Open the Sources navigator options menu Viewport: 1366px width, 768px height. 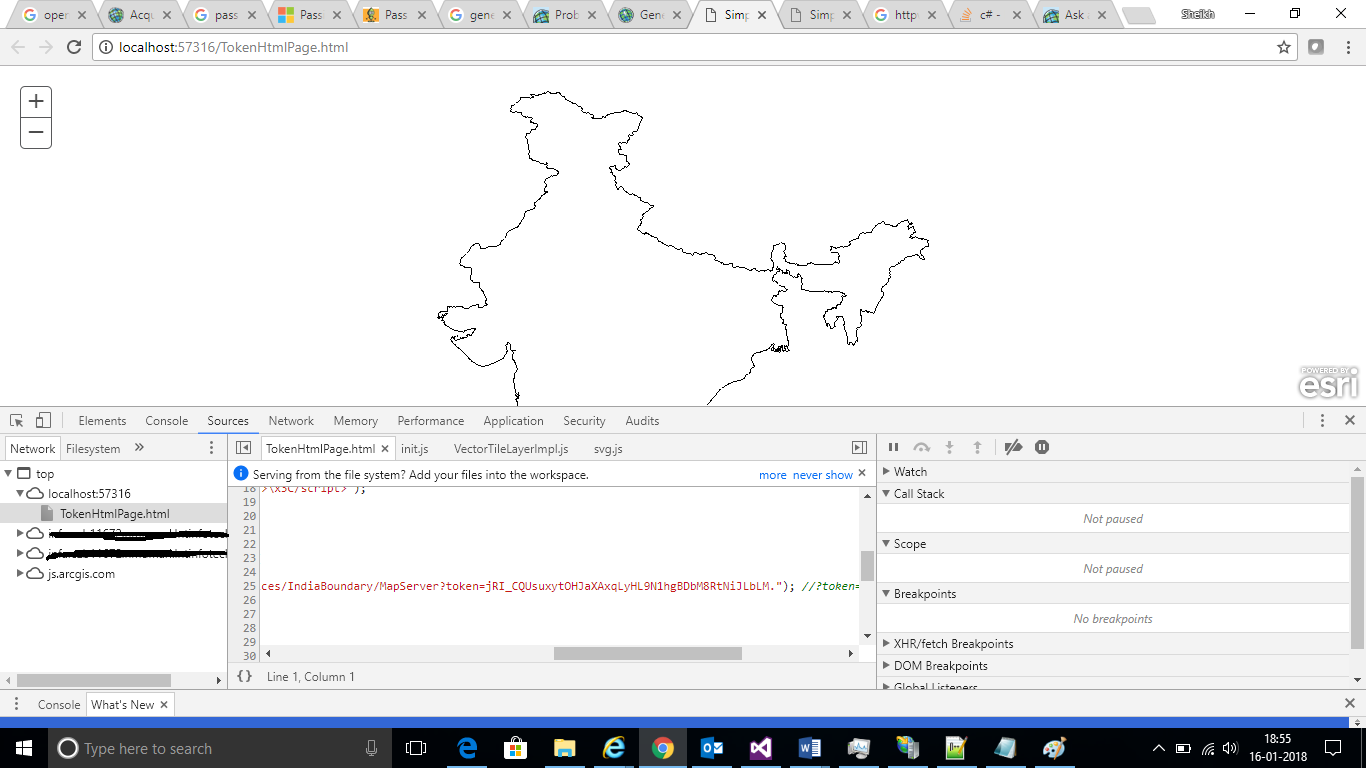211,448
